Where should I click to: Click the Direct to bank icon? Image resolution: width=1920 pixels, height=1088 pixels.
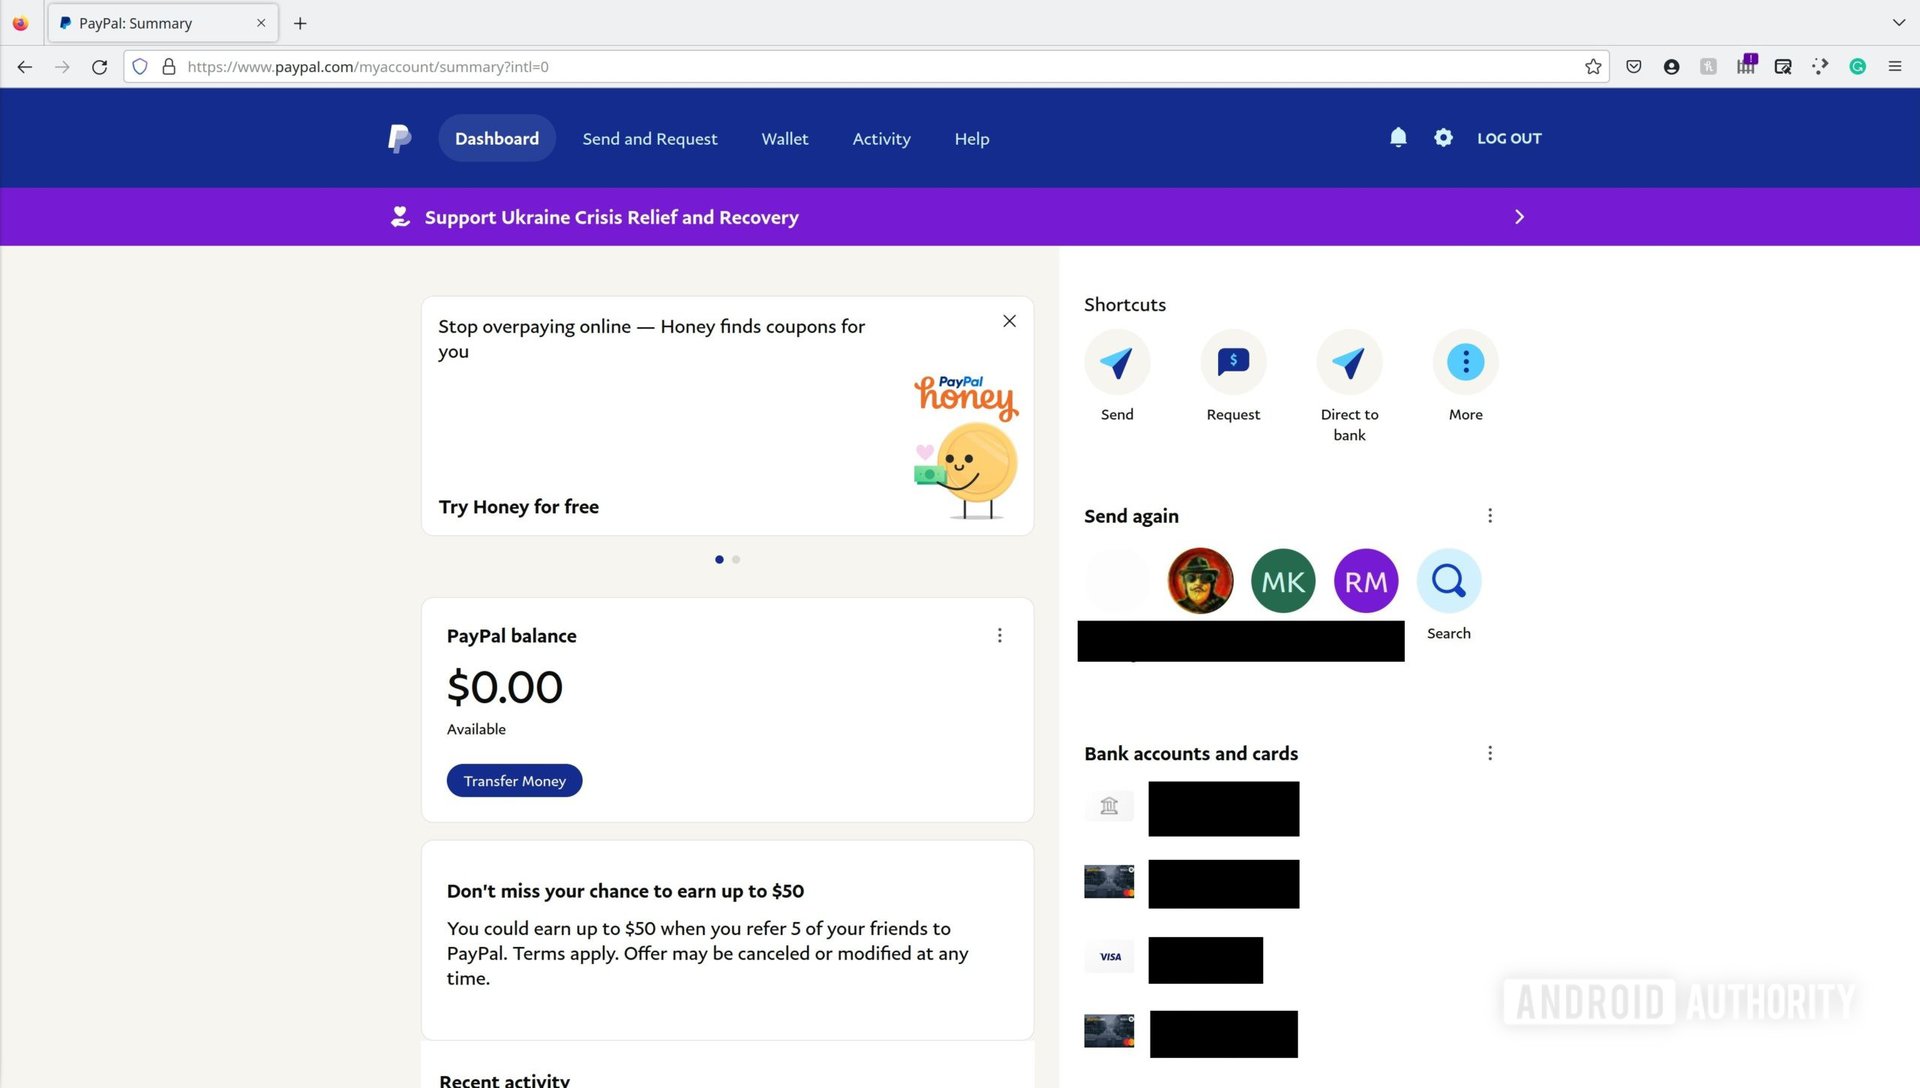1349,361
